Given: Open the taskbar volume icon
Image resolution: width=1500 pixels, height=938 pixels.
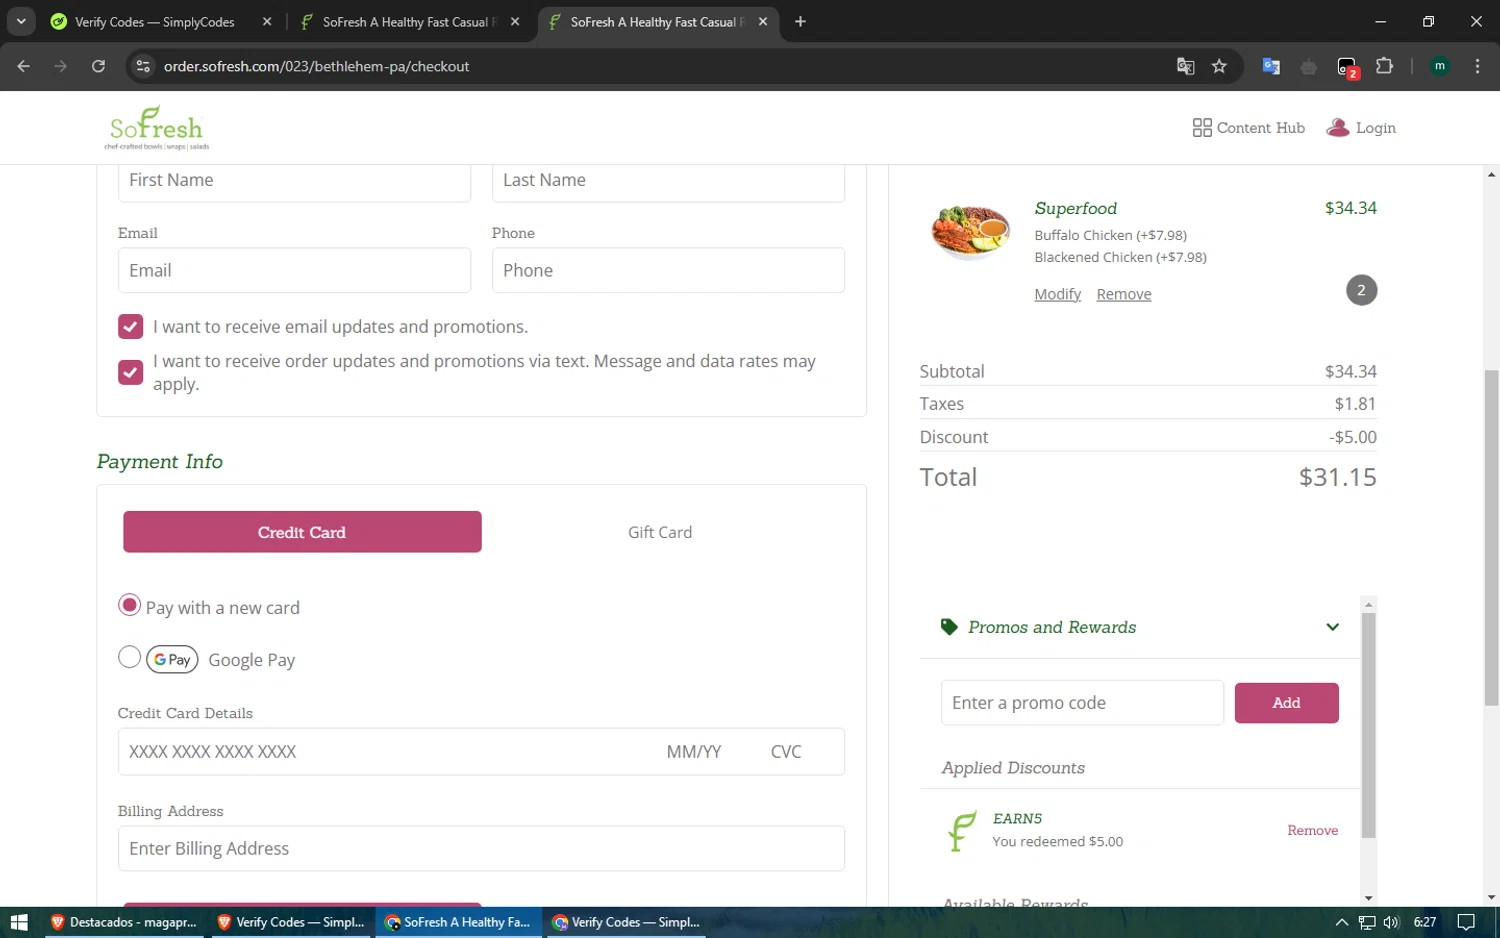Looking at the screenshot, I should point(1391,922).
